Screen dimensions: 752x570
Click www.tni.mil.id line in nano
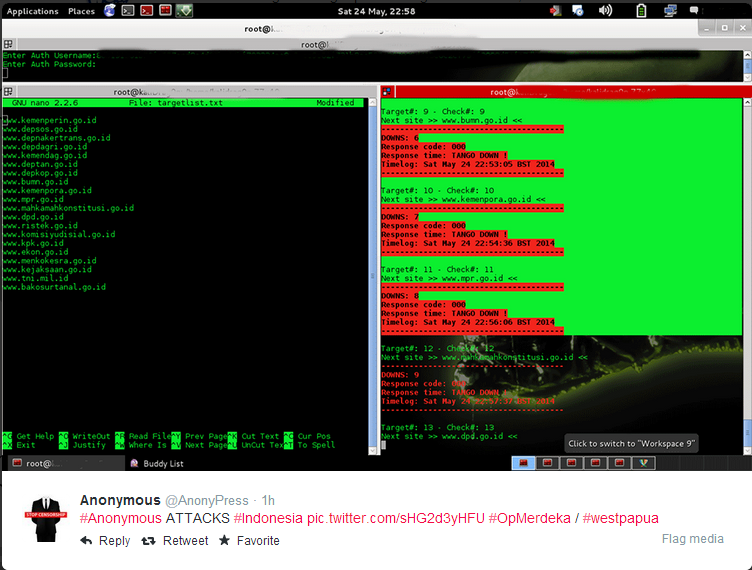pyautogui.click(x=35, y=278)
